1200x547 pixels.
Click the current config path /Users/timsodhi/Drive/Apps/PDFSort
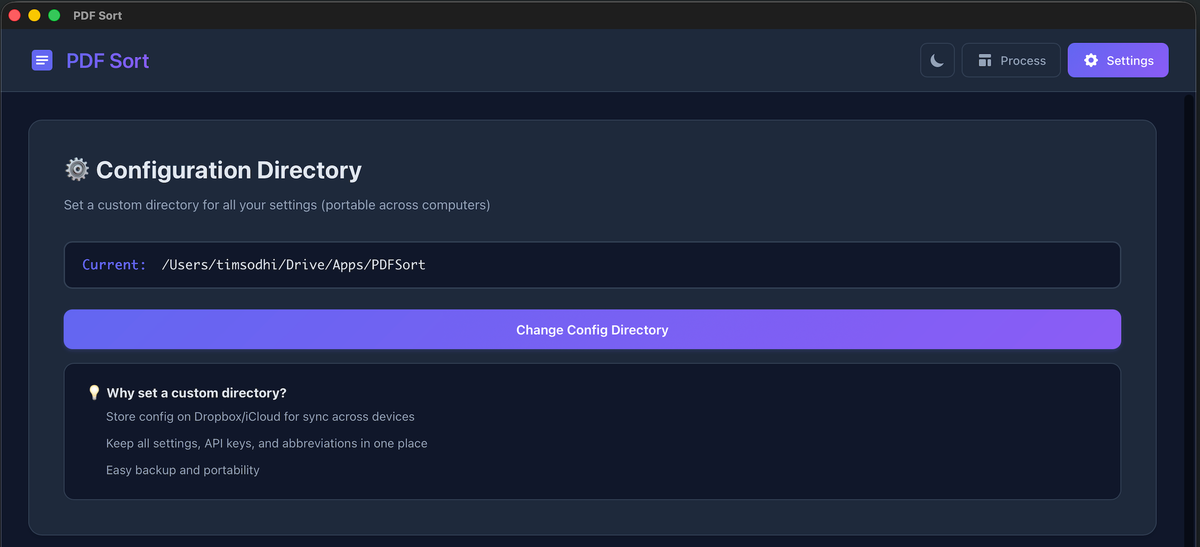pyautogui.click(x=293, y=265)
